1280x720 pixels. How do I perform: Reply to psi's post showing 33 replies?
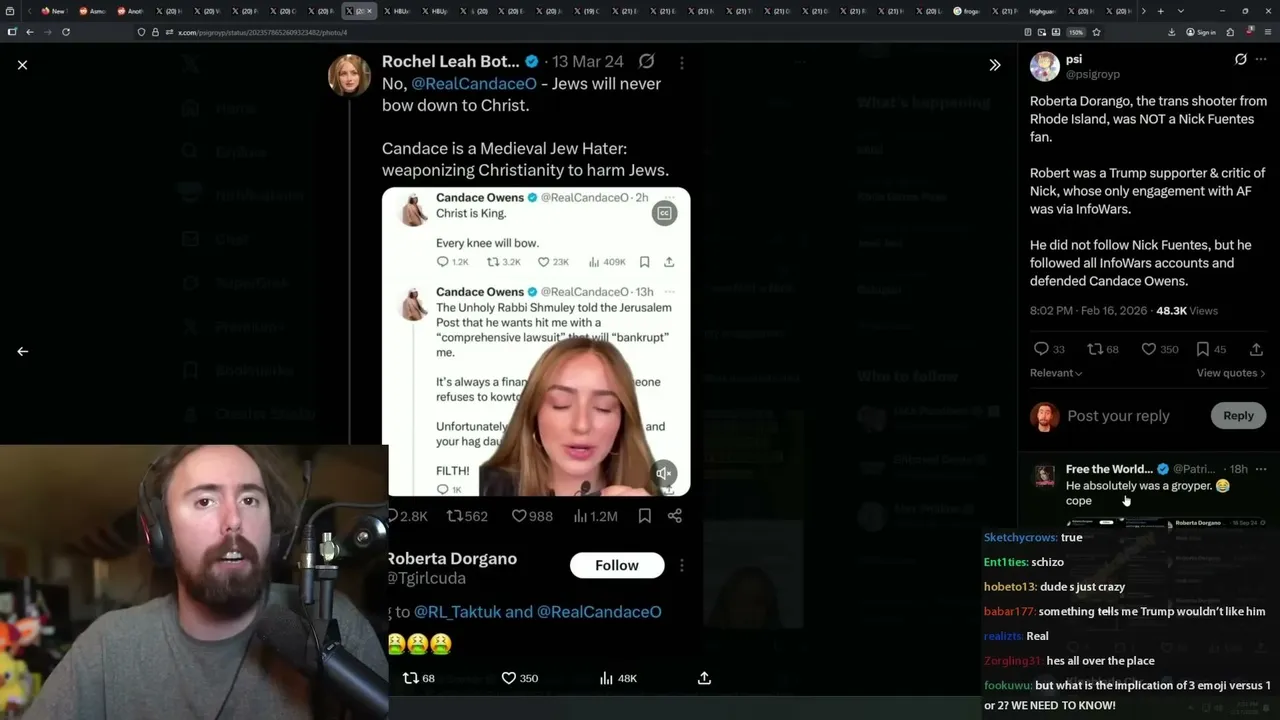pos(1049,349)
